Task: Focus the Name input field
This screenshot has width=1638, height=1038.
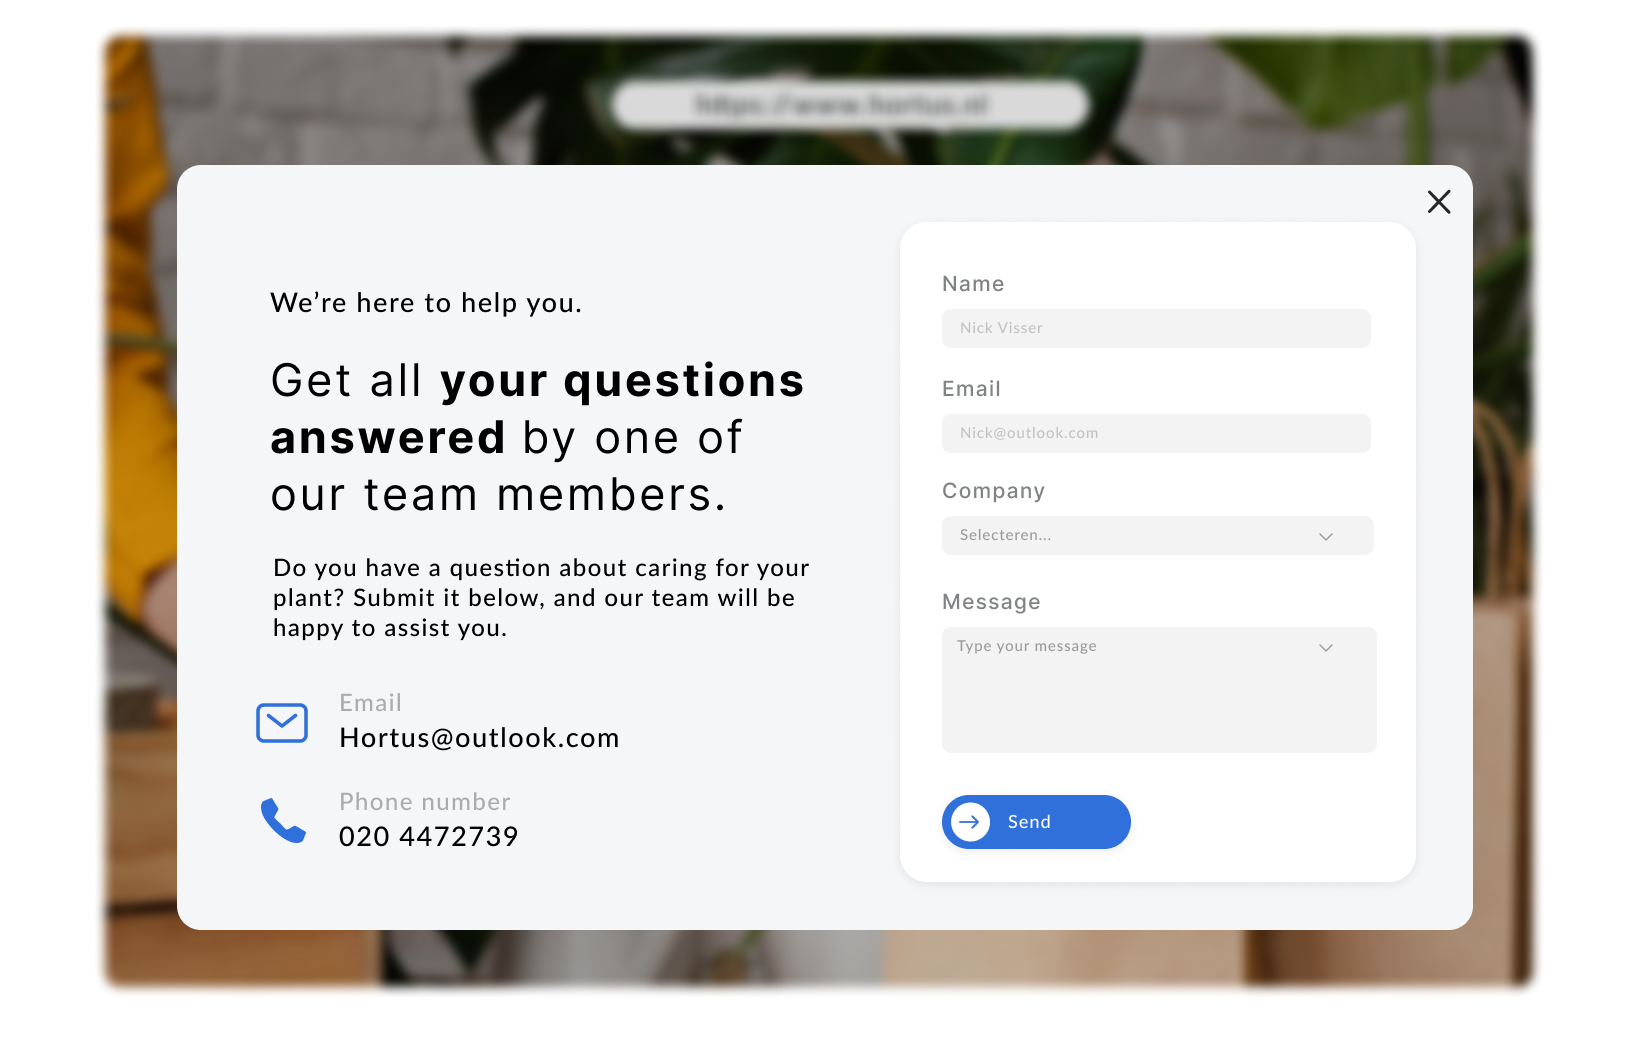Action: pyautogui.click(x=1156, y=328)
